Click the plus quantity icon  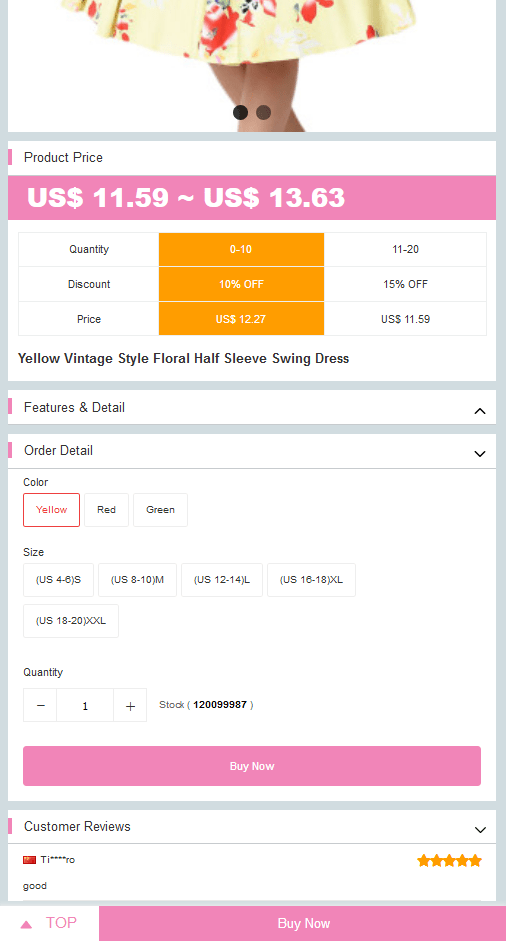pyautogui.click(x=130, y=705)
